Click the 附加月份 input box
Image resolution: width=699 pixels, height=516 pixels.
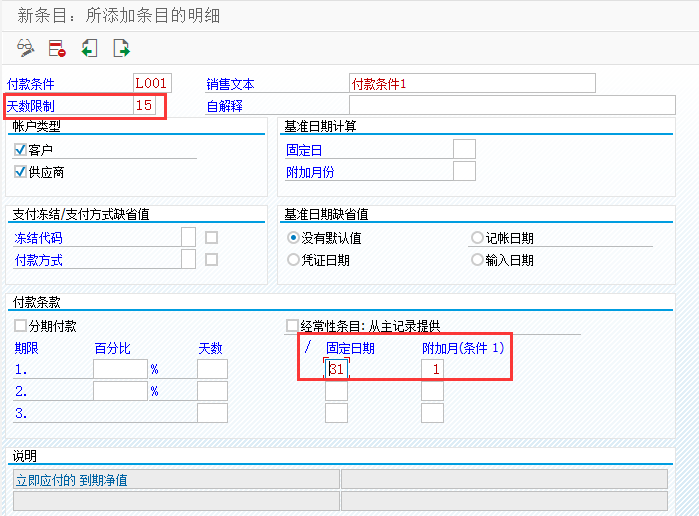464,171
